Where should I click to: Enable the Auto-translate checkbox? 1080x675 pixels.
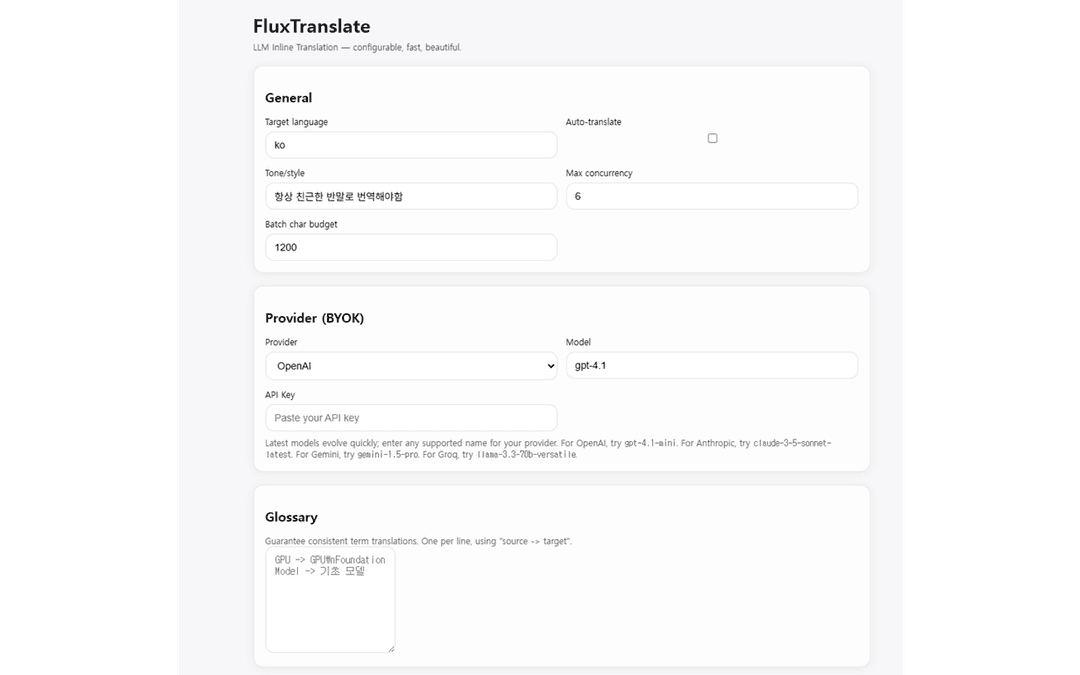point(712,138)
